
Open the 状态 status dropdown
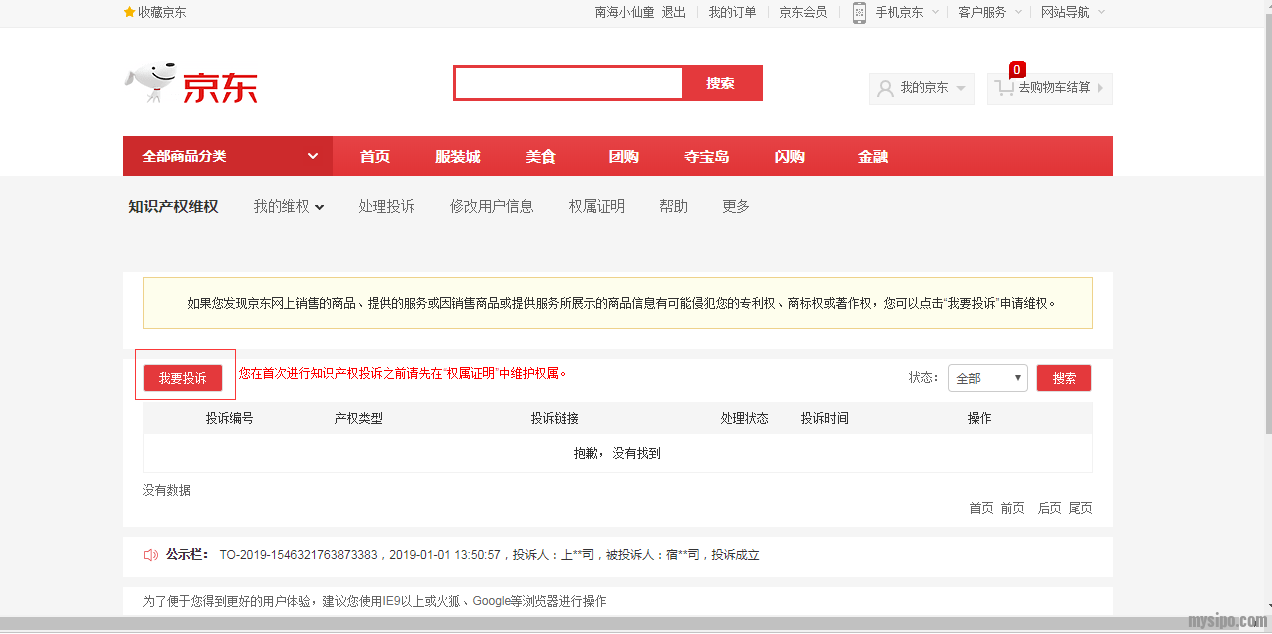pos(987,378)
